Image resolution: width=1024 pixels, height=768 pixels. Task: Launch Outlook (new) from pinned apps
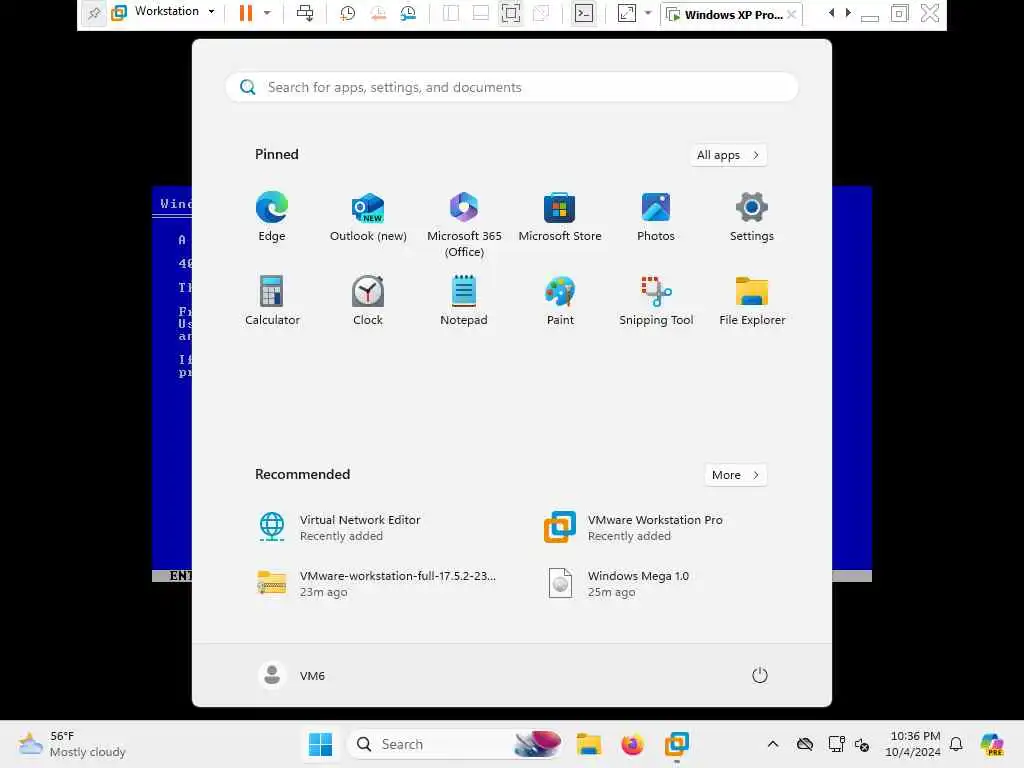click(368, 217)
